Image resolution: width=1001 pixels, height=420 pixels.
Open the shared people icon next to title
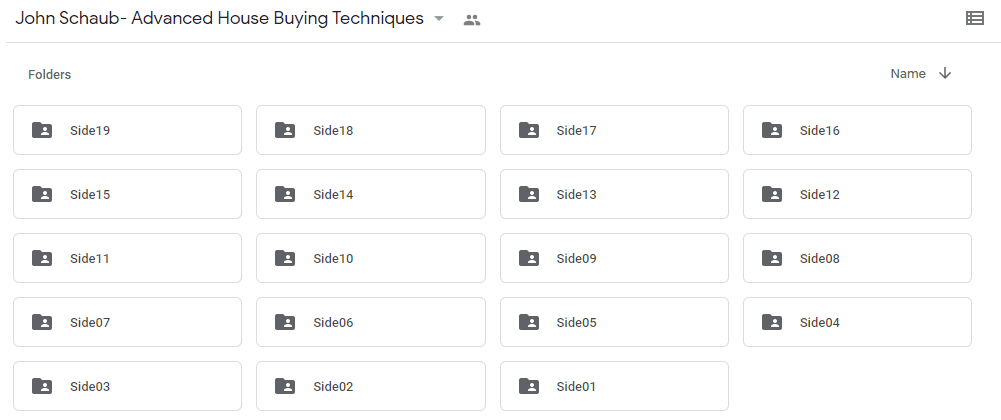click(472, 20)
